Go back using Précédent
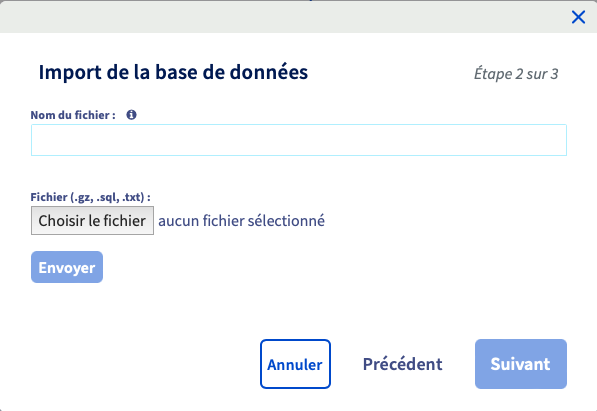The height and width of the screenshot is (411, 597). 402,364
